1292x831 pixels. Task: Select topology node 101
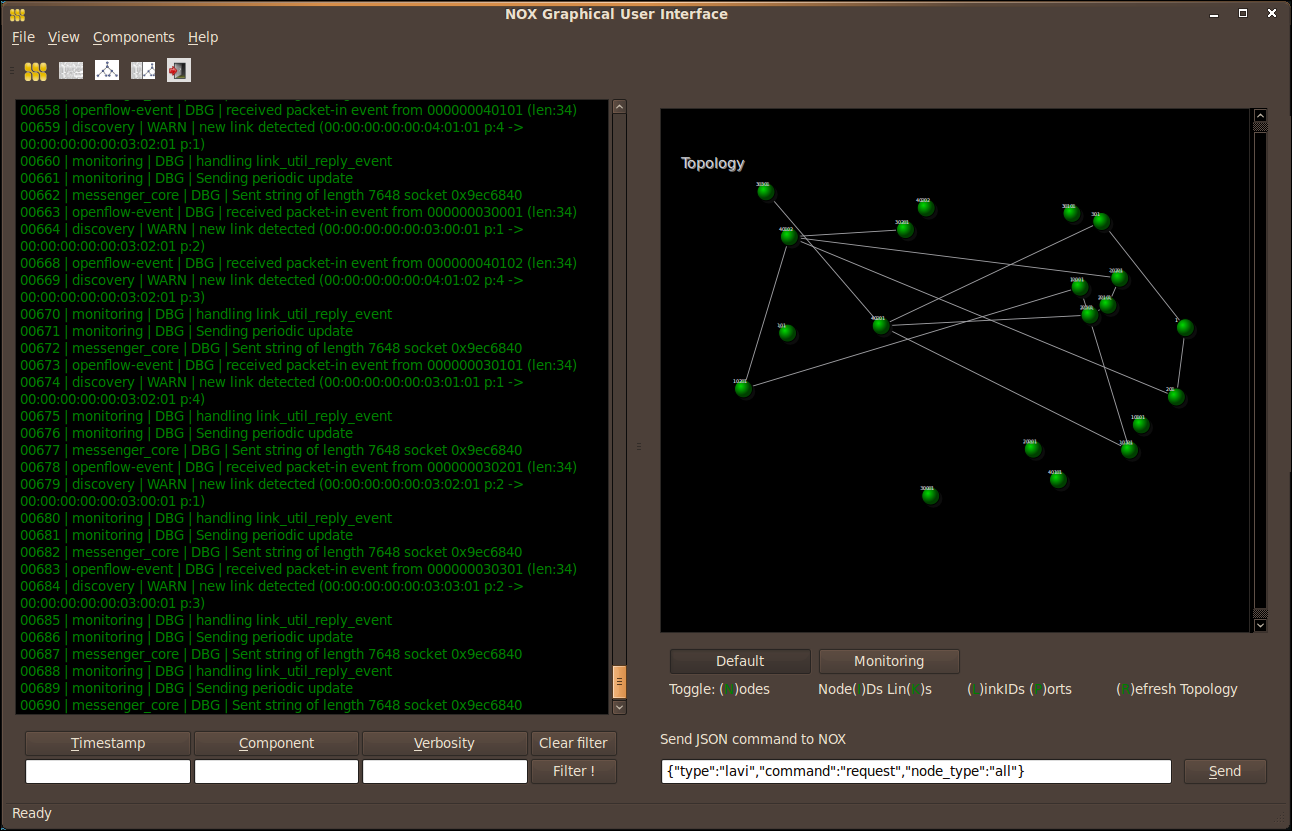787,333
